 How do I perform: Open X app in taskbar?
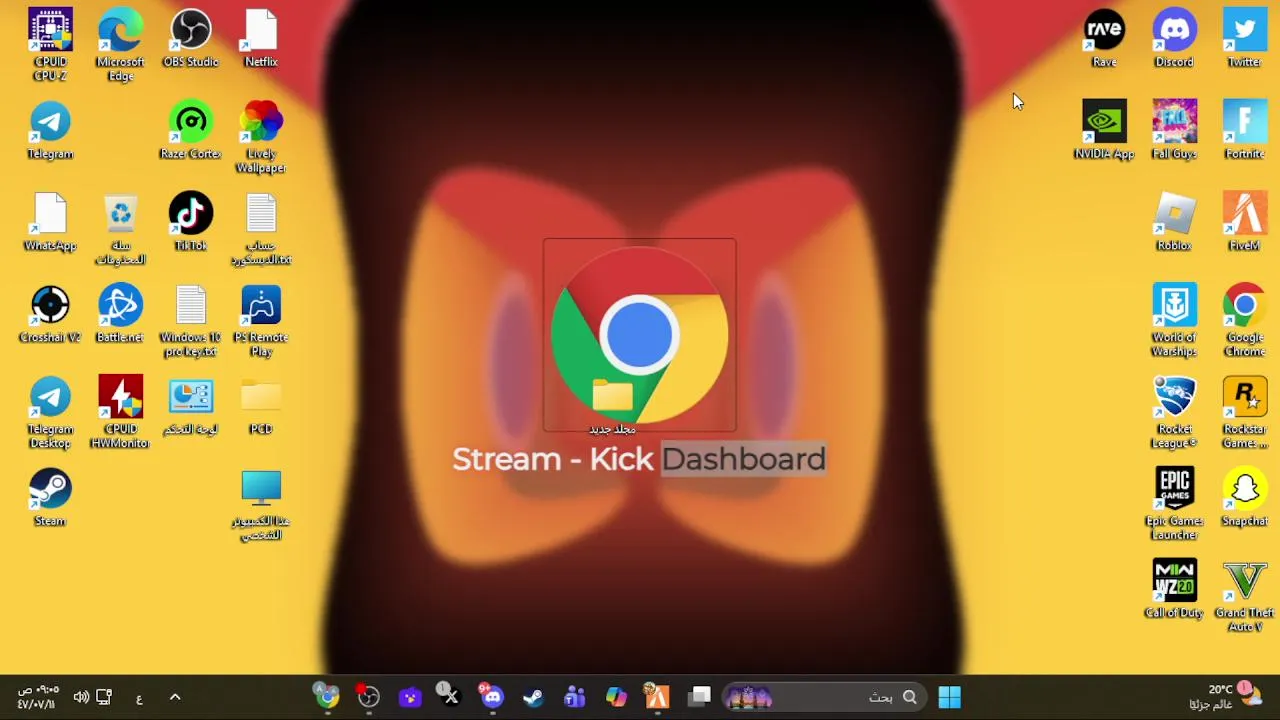(449, 697)
